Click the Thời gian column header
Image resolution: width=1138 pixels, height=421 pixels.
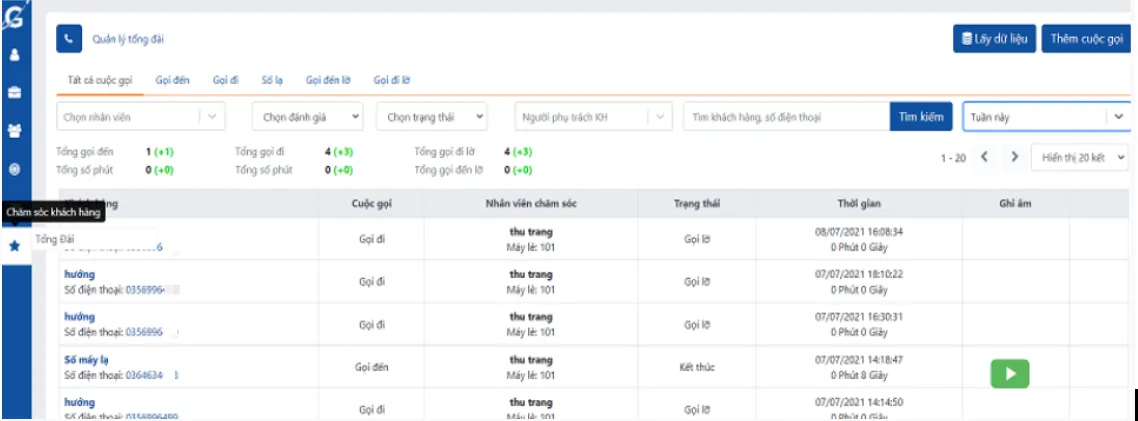click(x=859, y=204)
